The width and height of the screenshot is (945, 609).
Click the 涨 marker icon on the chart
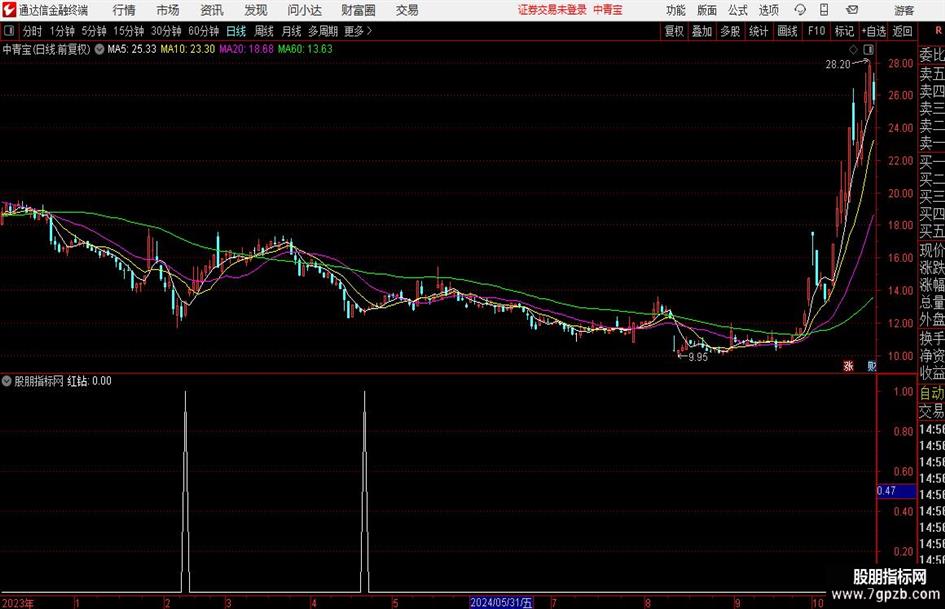click(x=849, y=365)
